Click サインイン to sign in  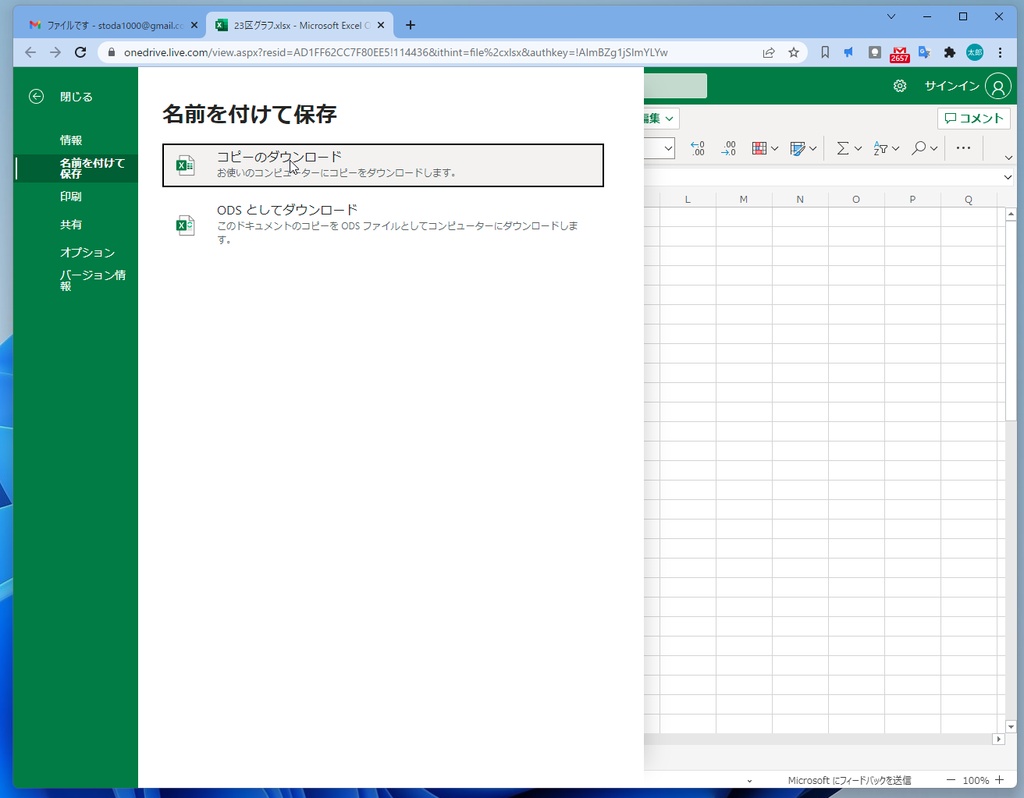pos(952,86)
